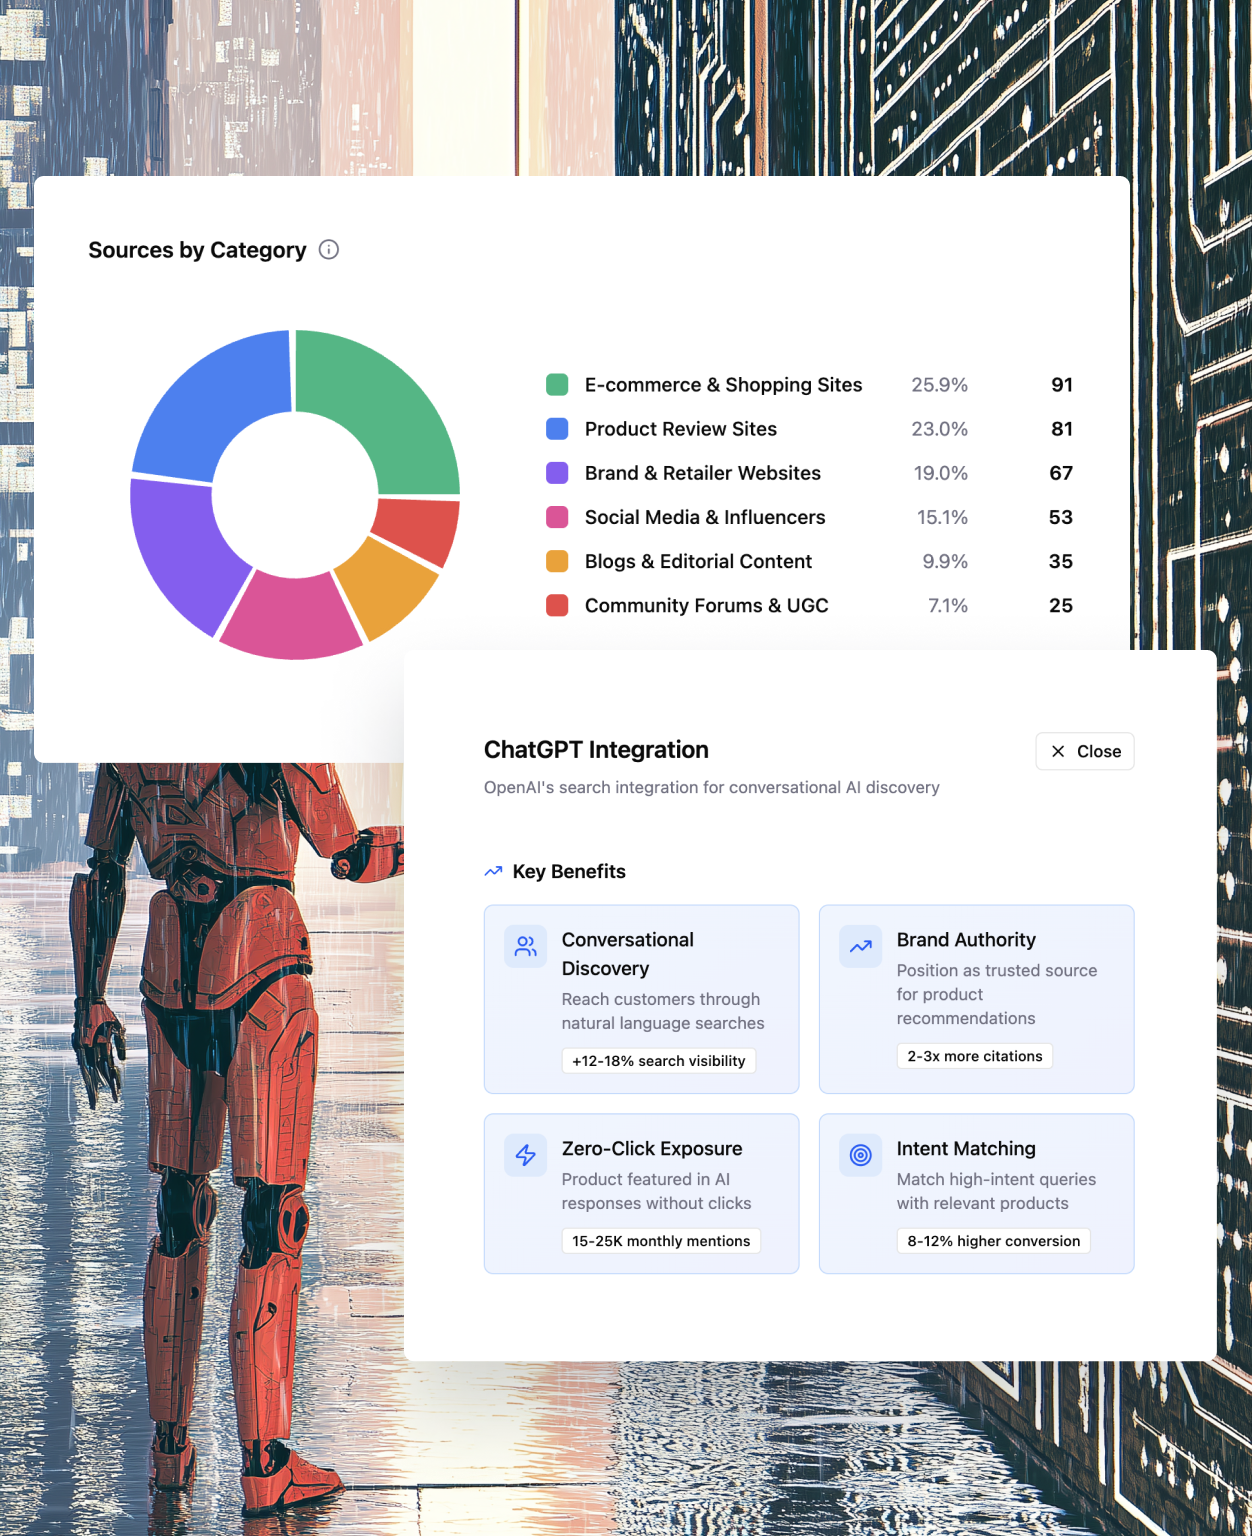The width and height of the screenshot is (1252, 1536).
Task: Click the 19.0% percentage value
Action: tap(940, 473)
